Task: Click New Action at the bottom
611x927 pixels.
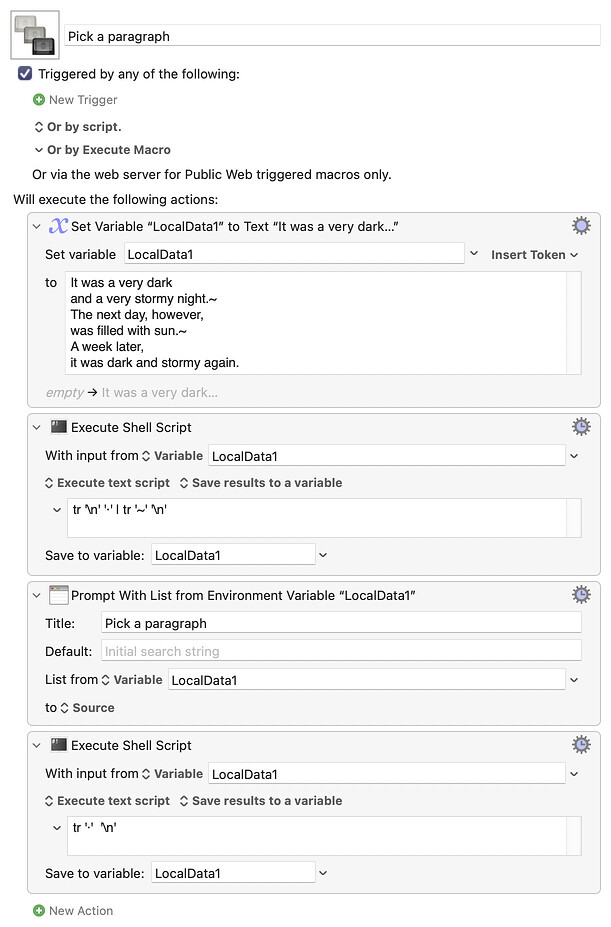Action: tap(75, 911)
